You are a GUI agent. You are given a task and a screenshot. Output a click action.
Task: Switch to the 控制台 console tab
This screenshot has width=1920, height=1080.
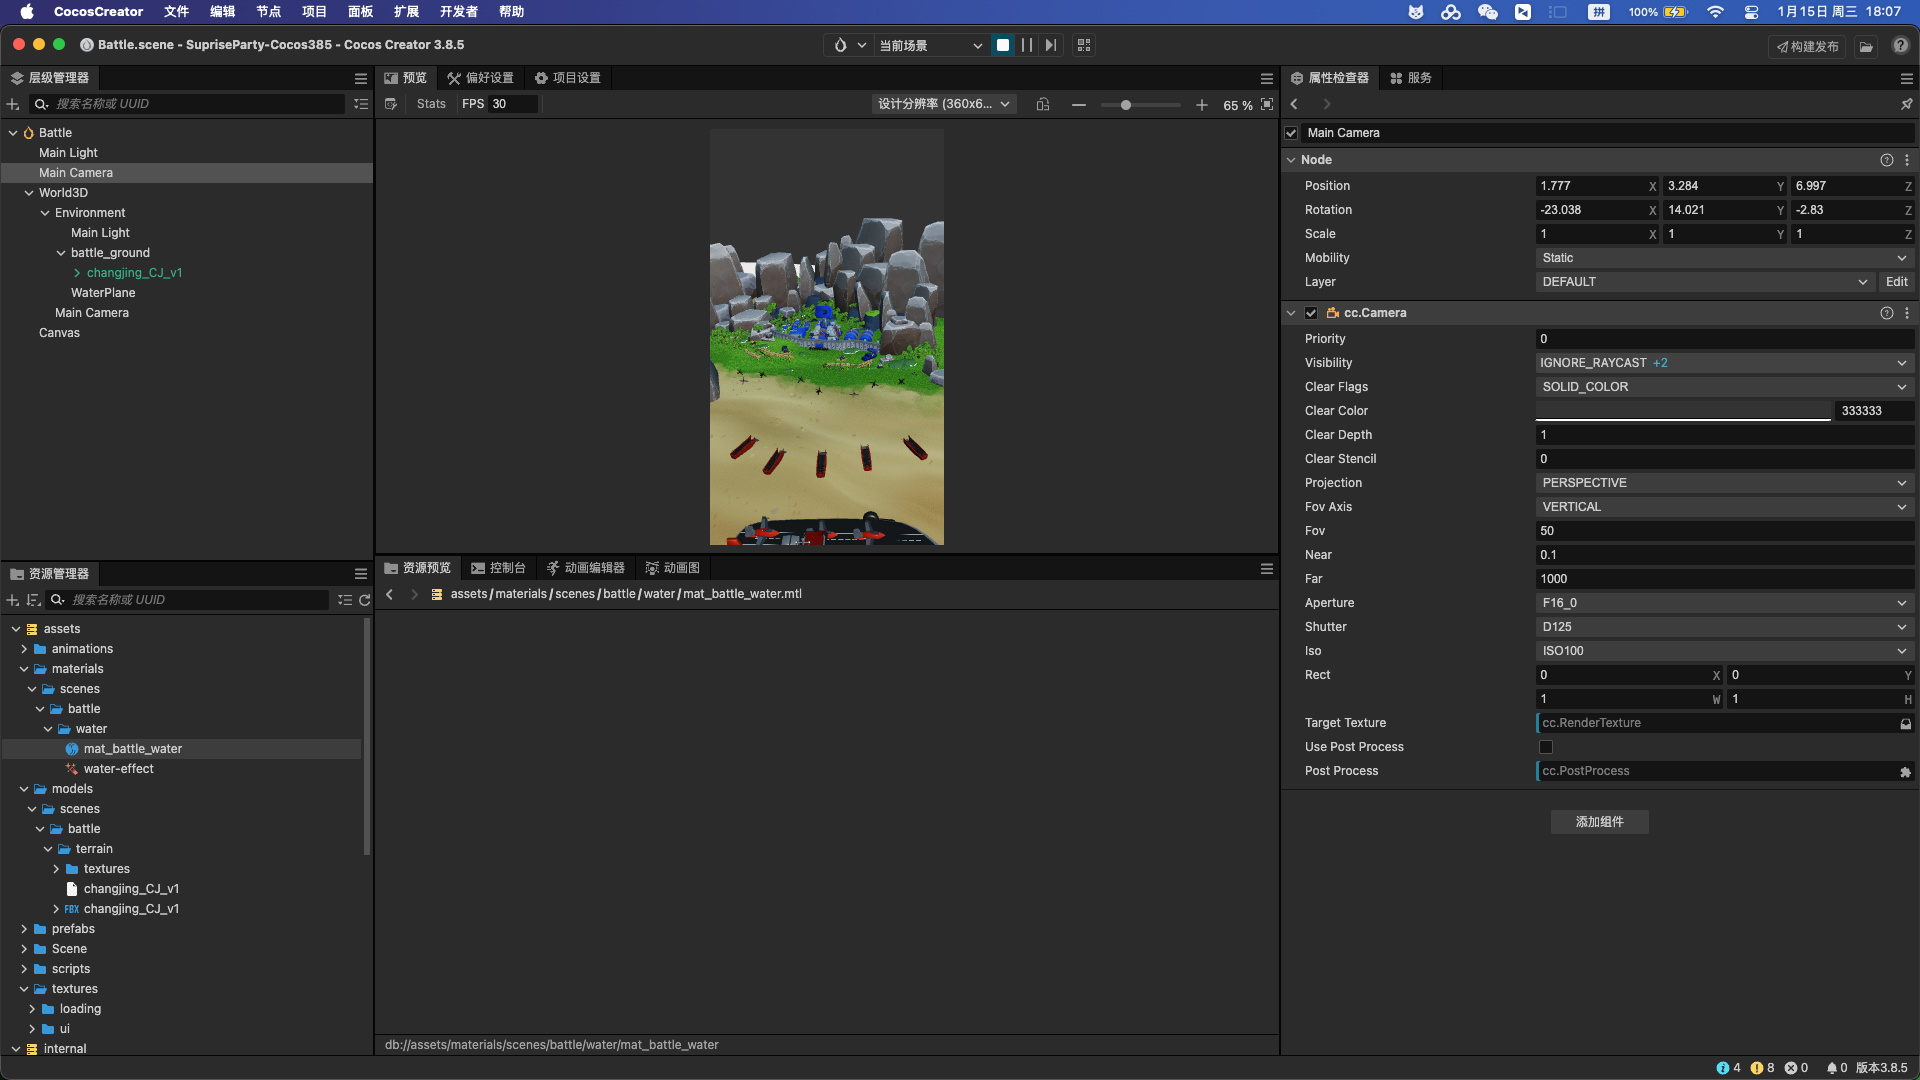click(498, 568)
